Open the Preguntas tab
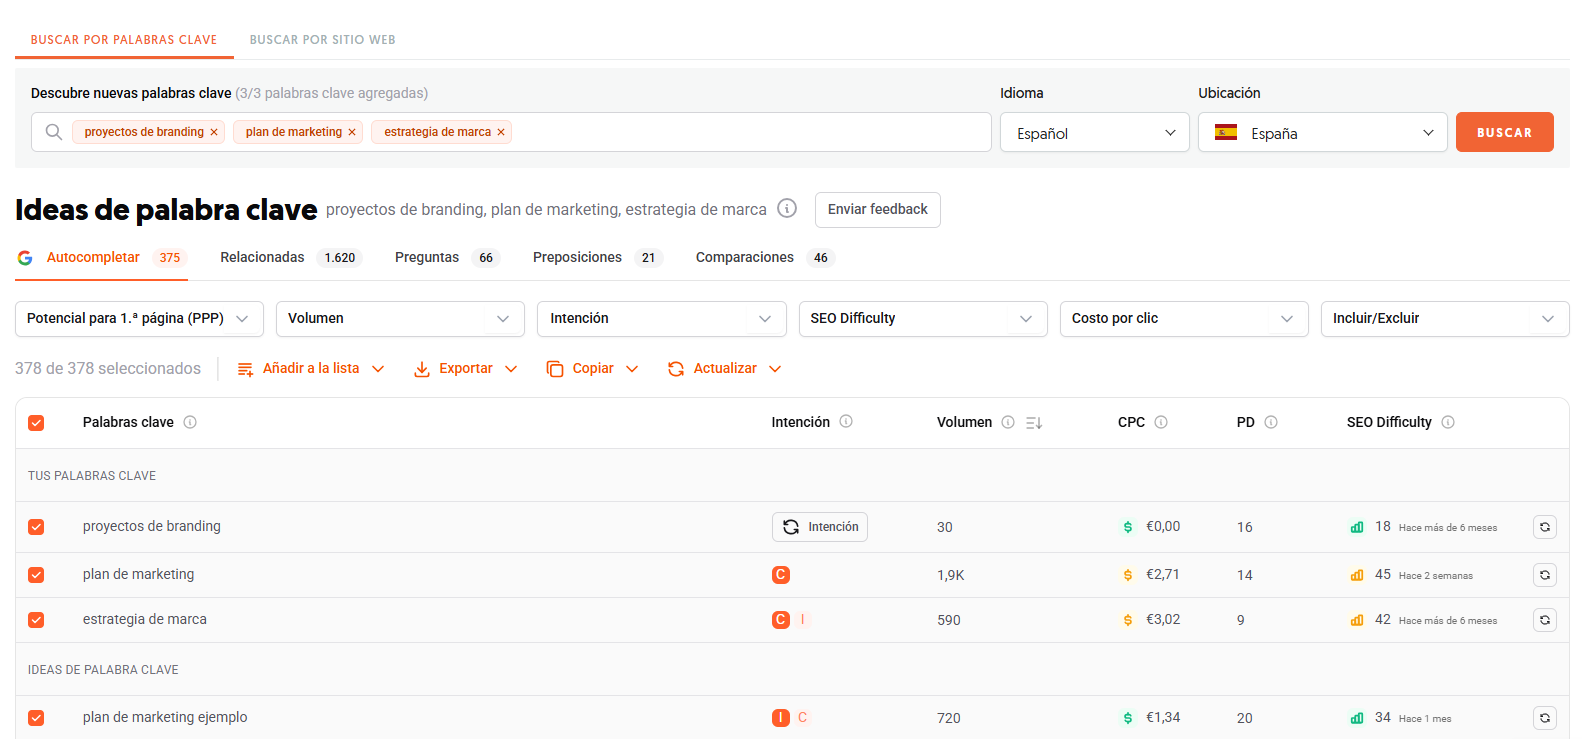 coord(427,258)
